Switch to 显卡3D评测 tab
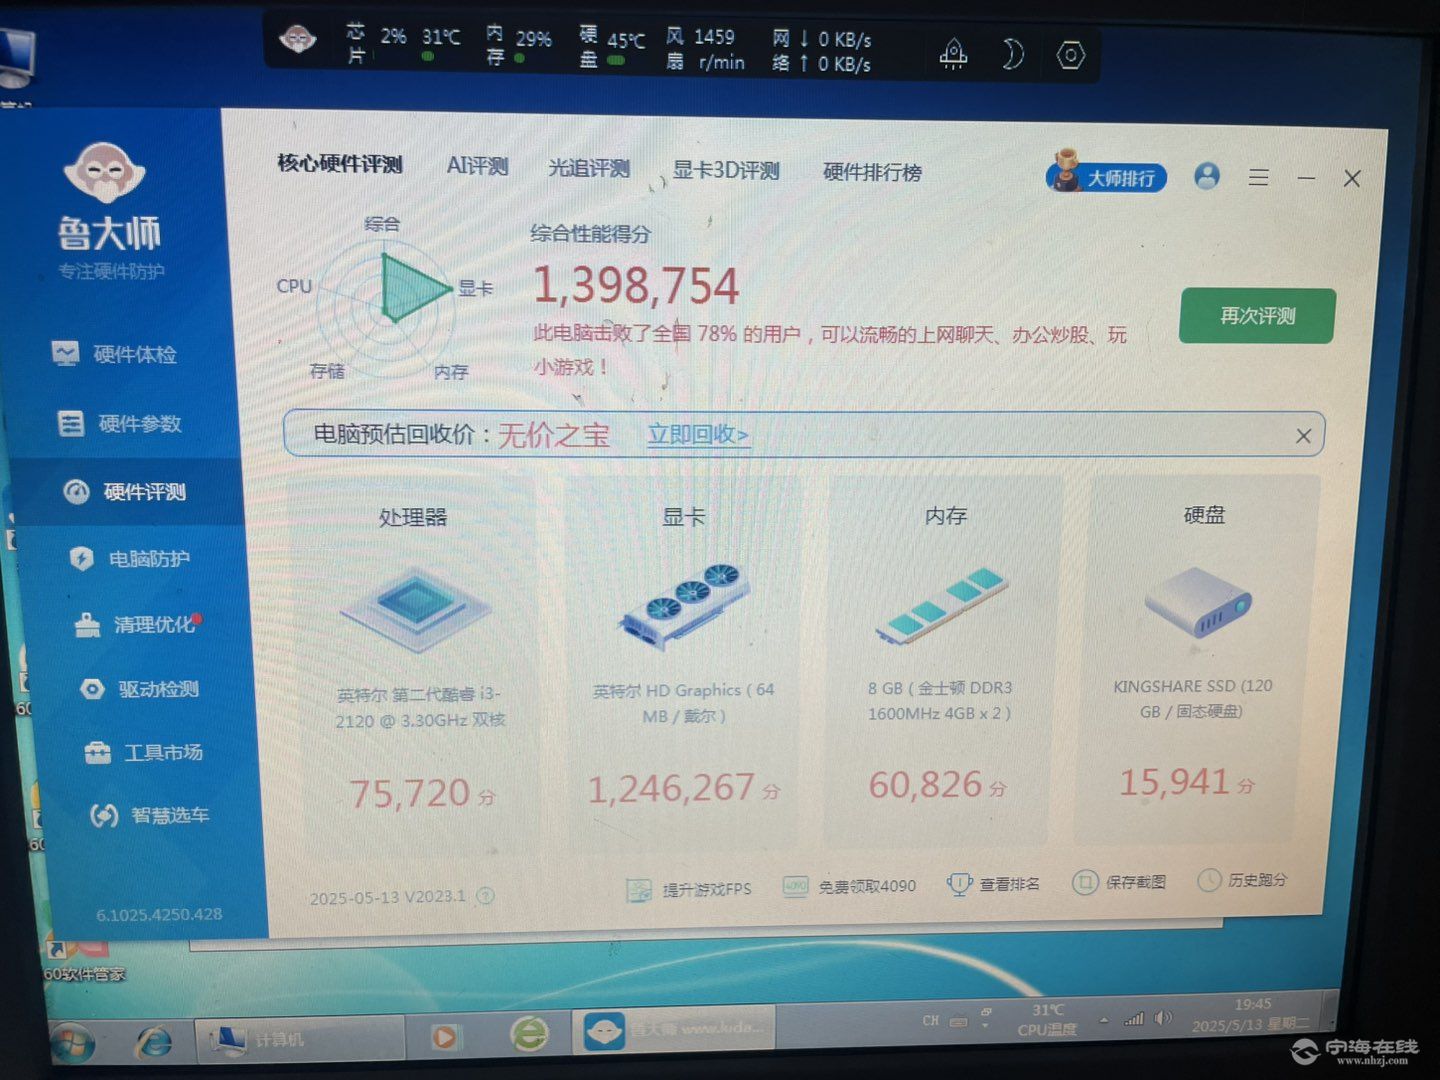 (725, 170)
